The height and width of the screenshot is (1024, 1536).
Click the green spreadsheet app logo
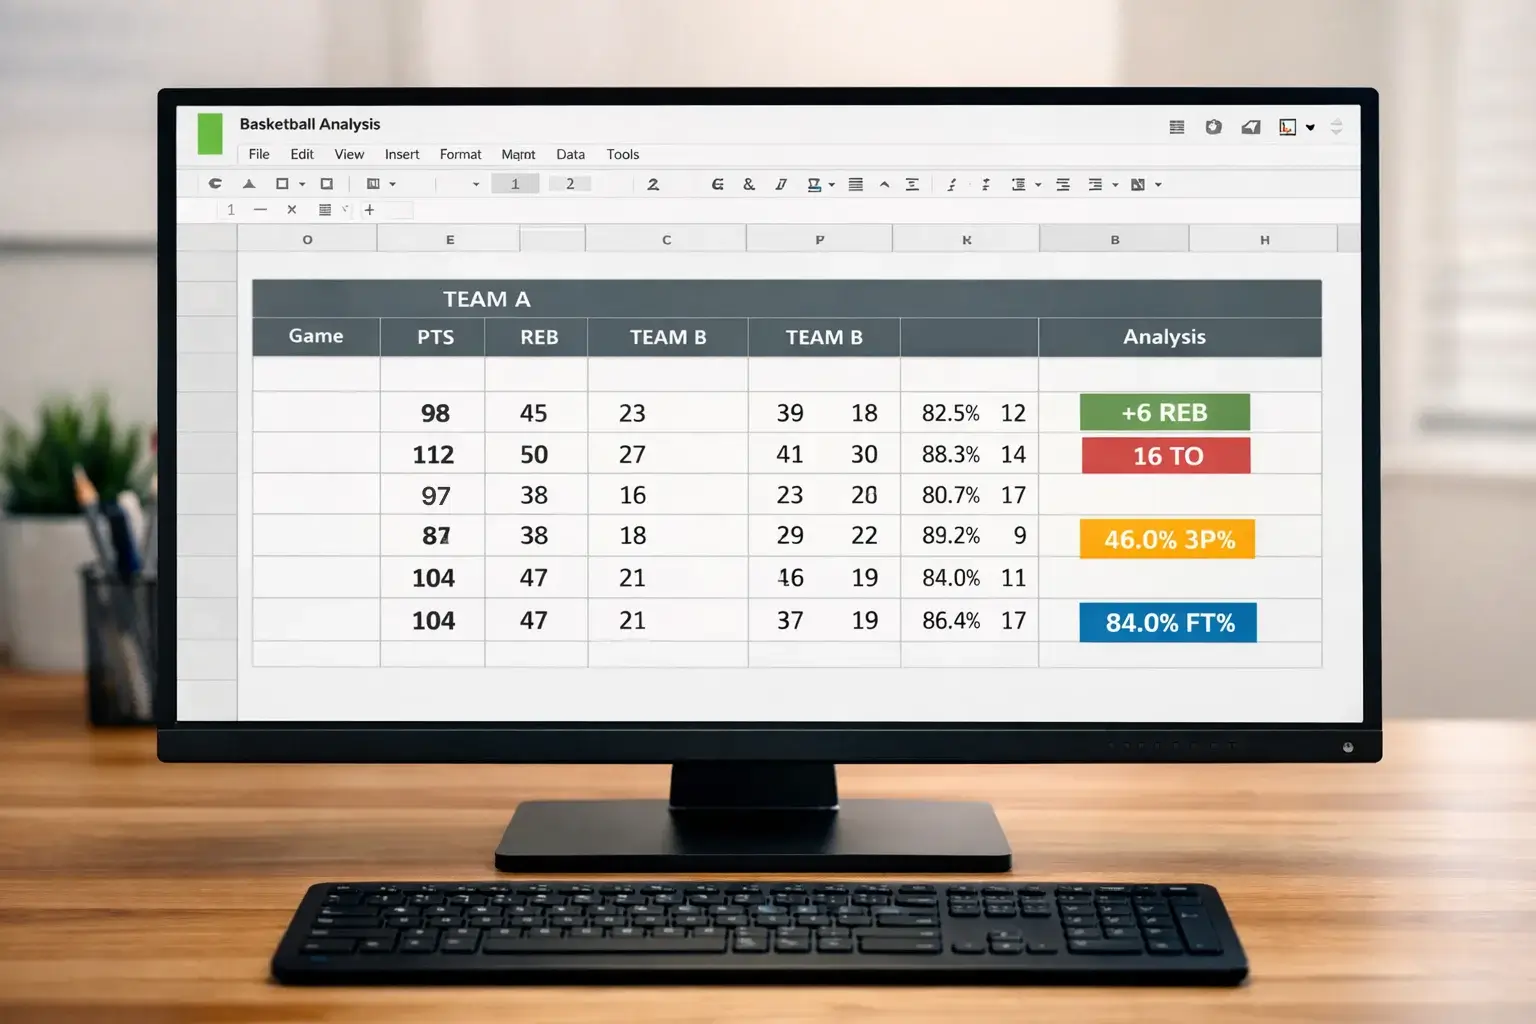210,134
